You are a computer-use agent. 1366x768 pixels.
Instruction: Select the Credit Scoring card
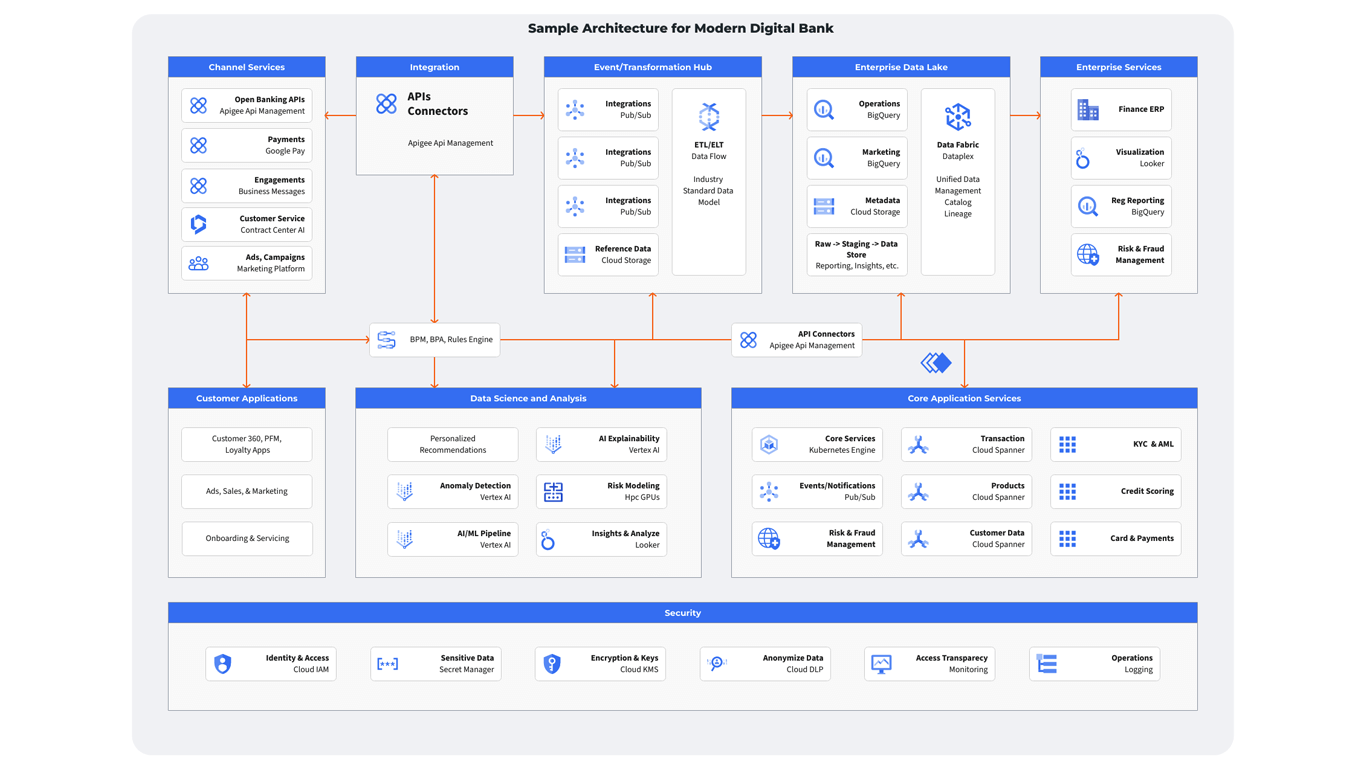click(x=1115, y=492)
